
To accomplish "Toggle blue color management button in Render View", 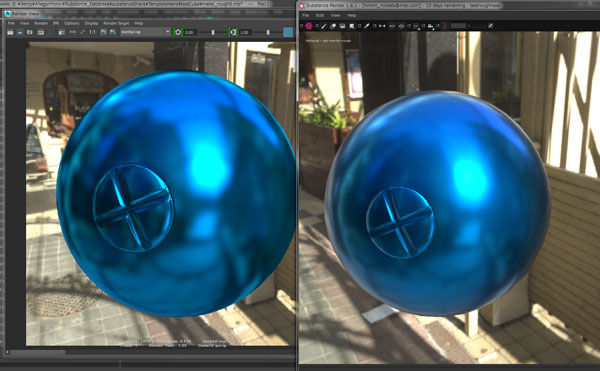I will click(288, 33).
